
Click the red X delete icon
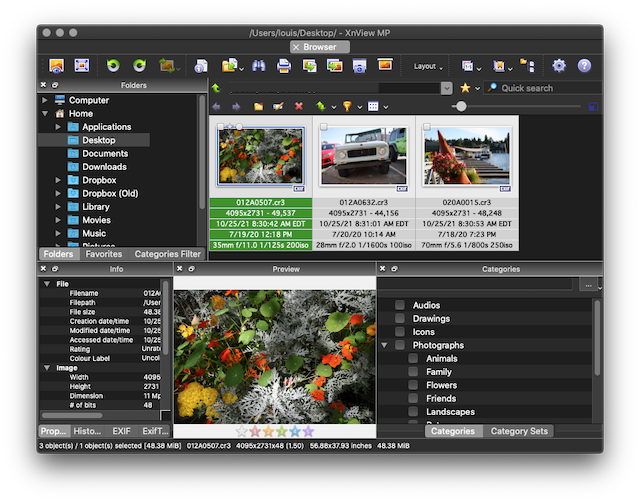(x=298, y=106)
